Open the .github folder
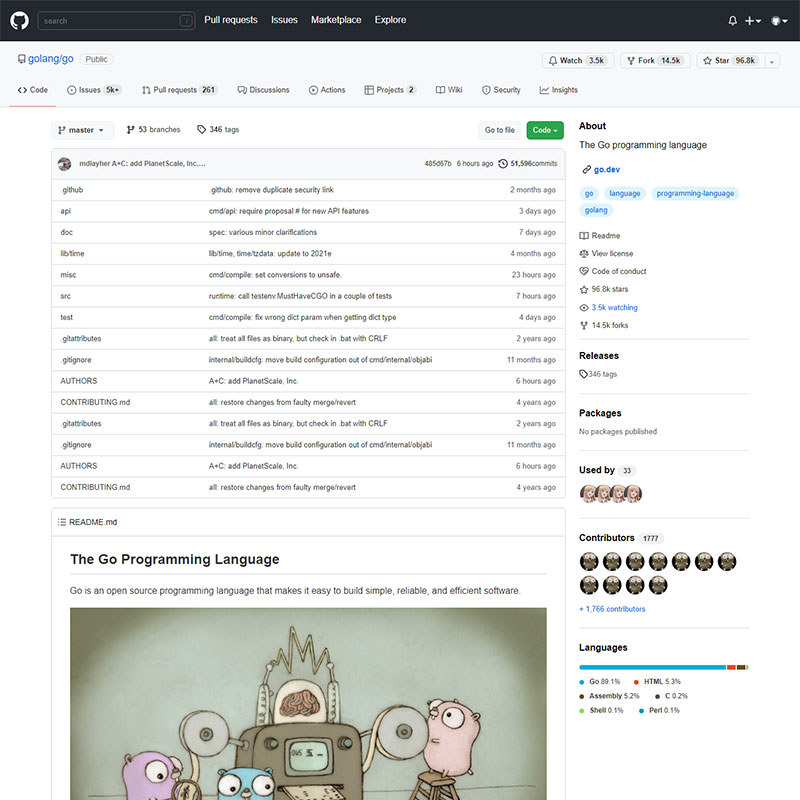This screenshot has height=800, width=800. tap(71, 190)
